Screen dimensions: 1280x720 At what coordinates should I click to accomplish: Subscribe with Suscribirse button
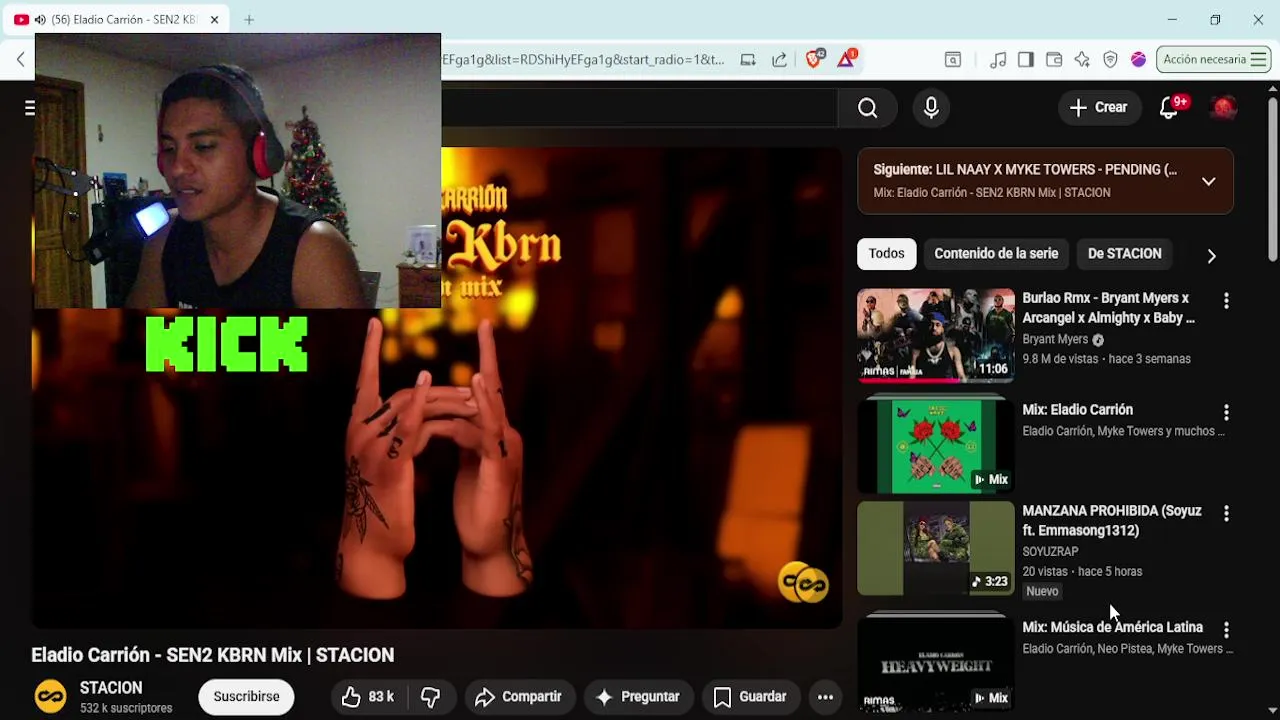pos(246,696)
